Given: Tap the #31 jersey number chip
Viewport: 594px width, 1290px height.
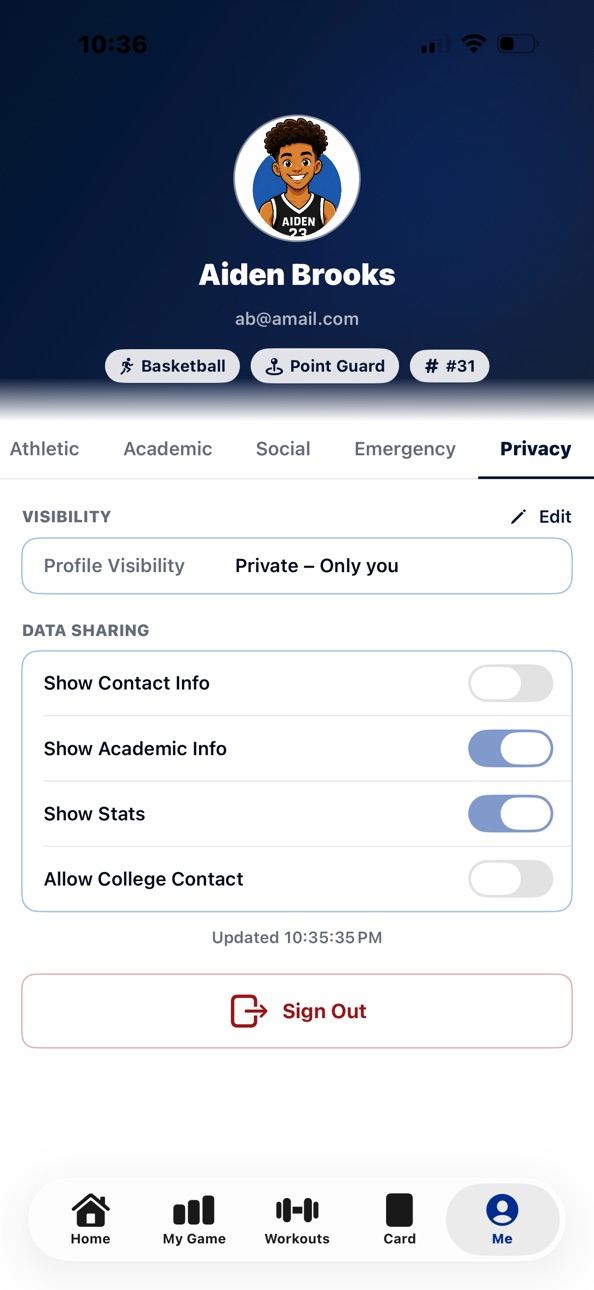Looking at the screenshot, I should tap(450, 366).
